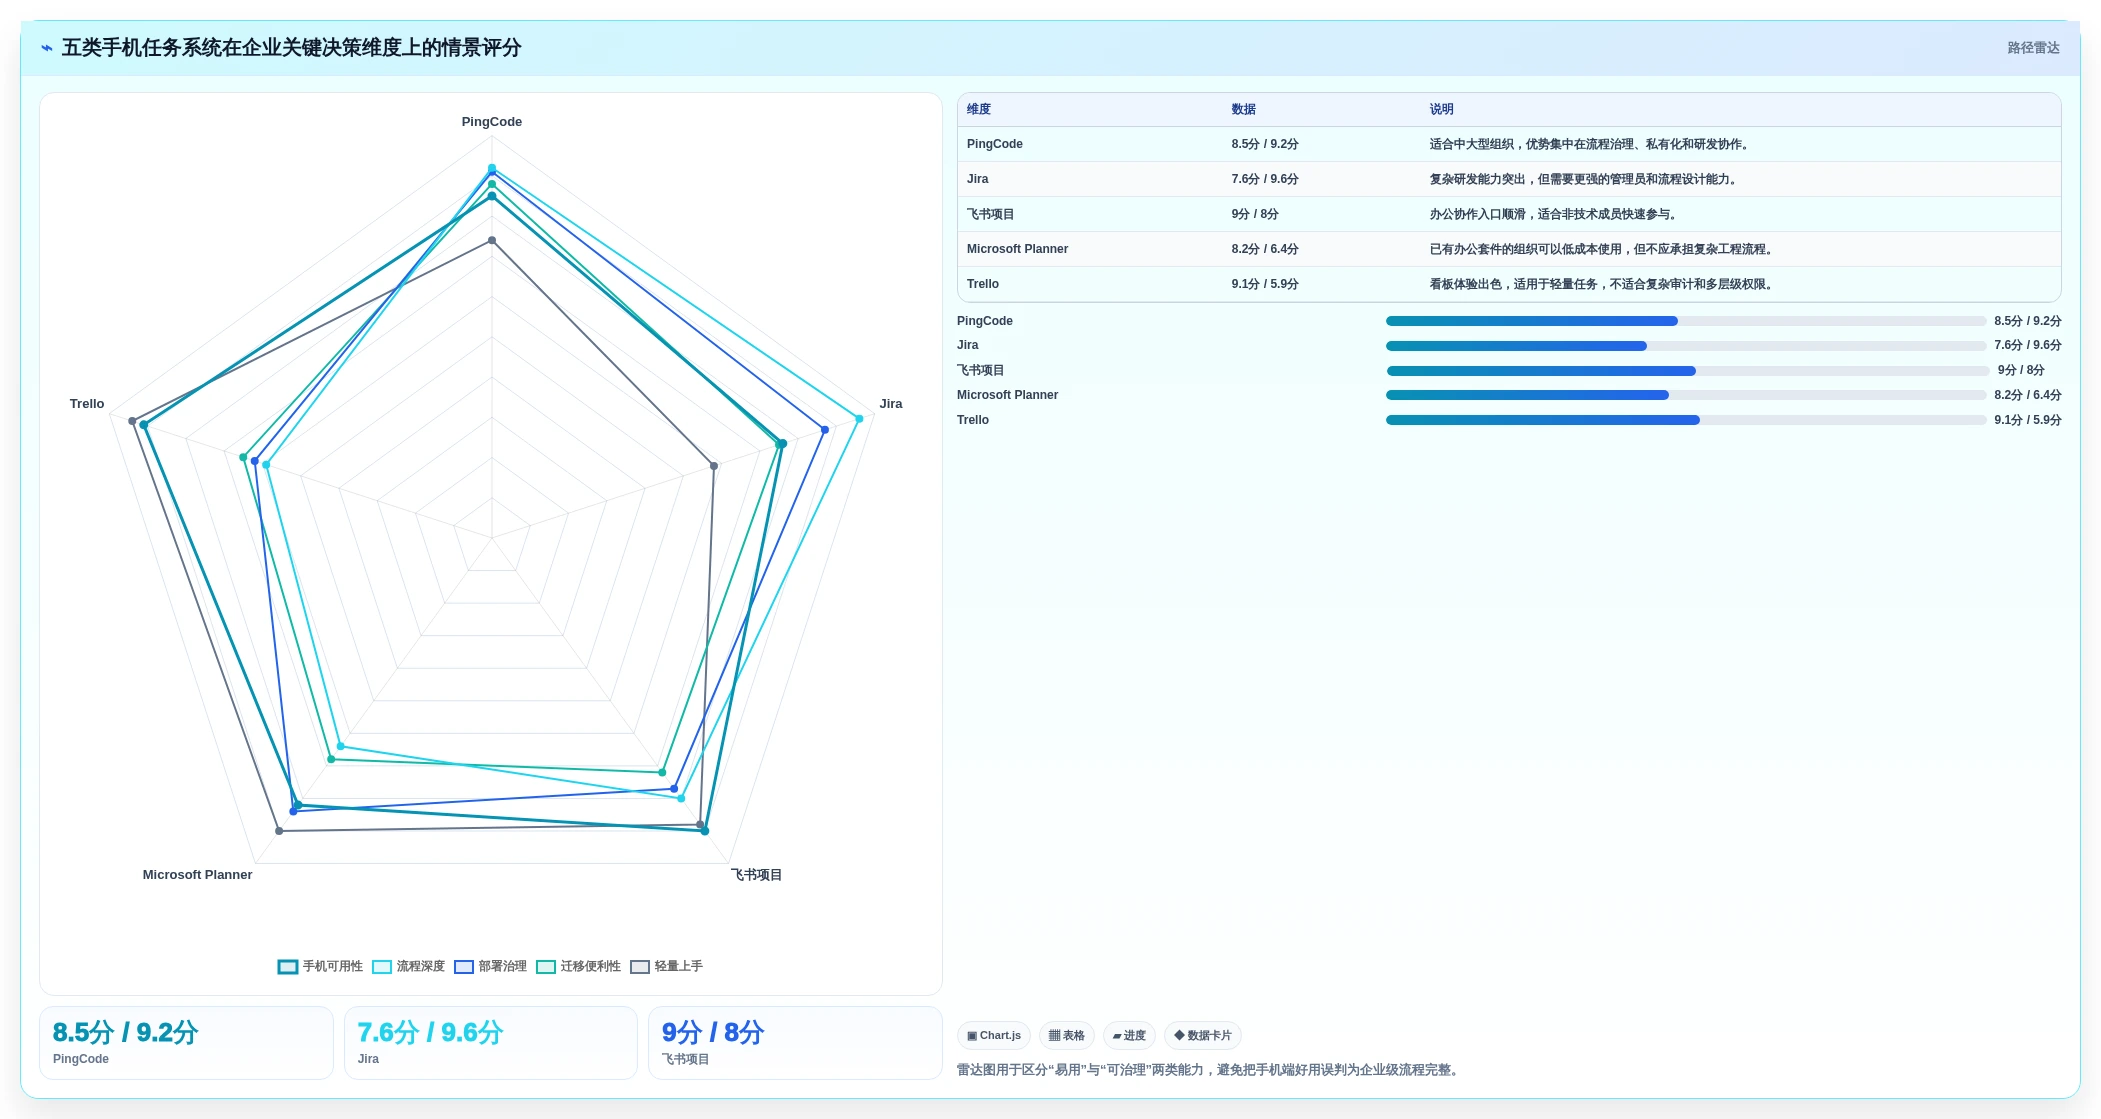
Task: Click the 飞书项目 radar axis label
Action: coord(756,875)
